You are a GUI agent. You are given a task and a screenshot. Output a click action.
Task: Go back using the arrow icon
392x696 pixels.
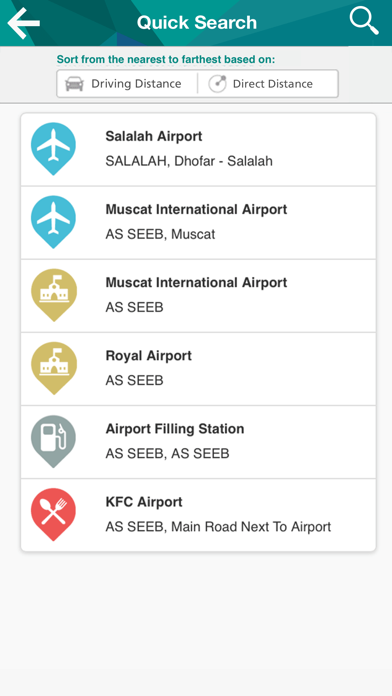24,23
